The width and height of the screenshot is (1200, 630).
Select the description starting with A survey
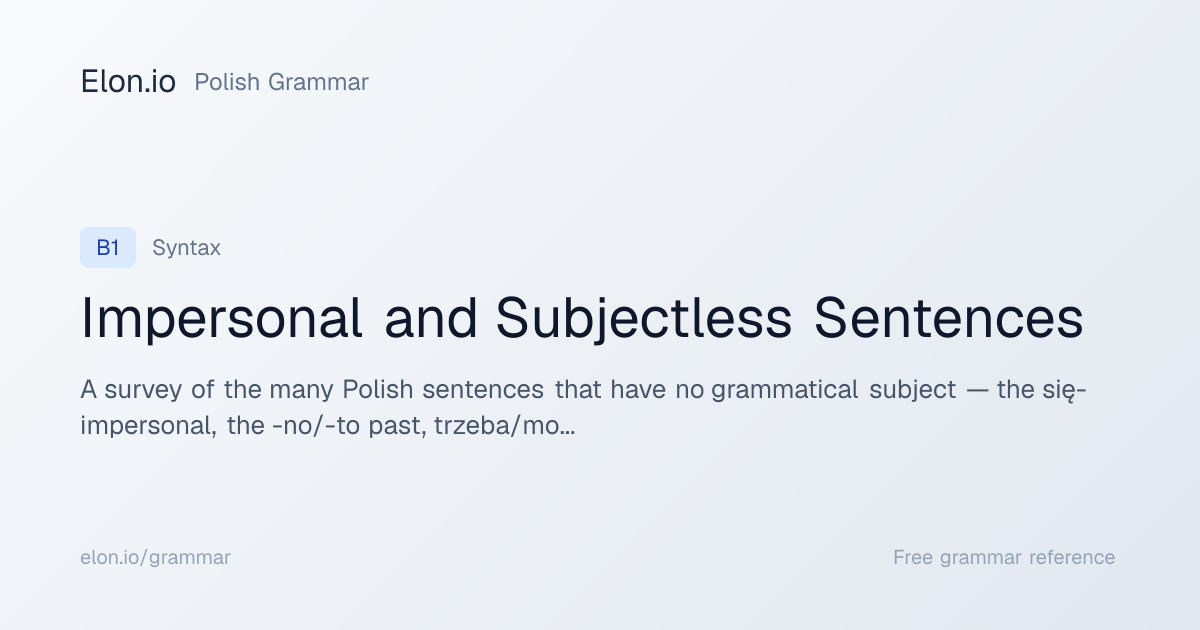[x=583, y=408]
